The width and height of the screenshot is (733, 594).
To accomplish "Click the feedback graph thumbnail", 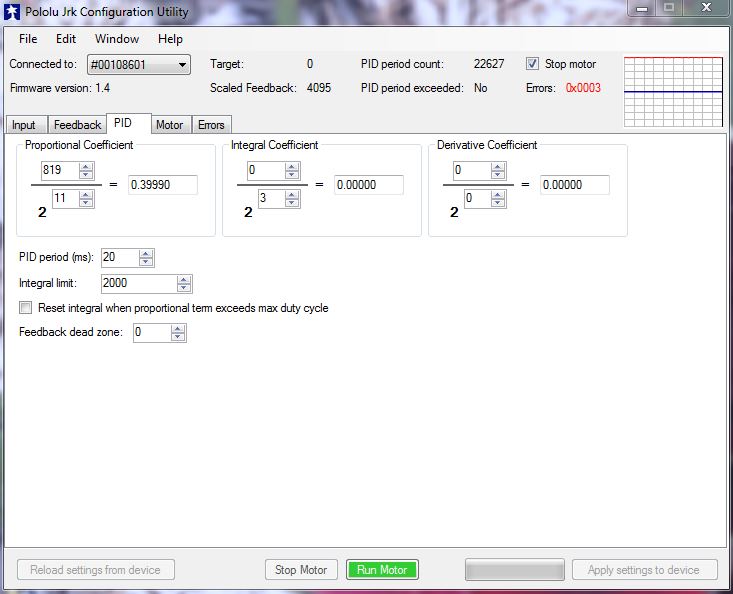I will tap(674, 92).
